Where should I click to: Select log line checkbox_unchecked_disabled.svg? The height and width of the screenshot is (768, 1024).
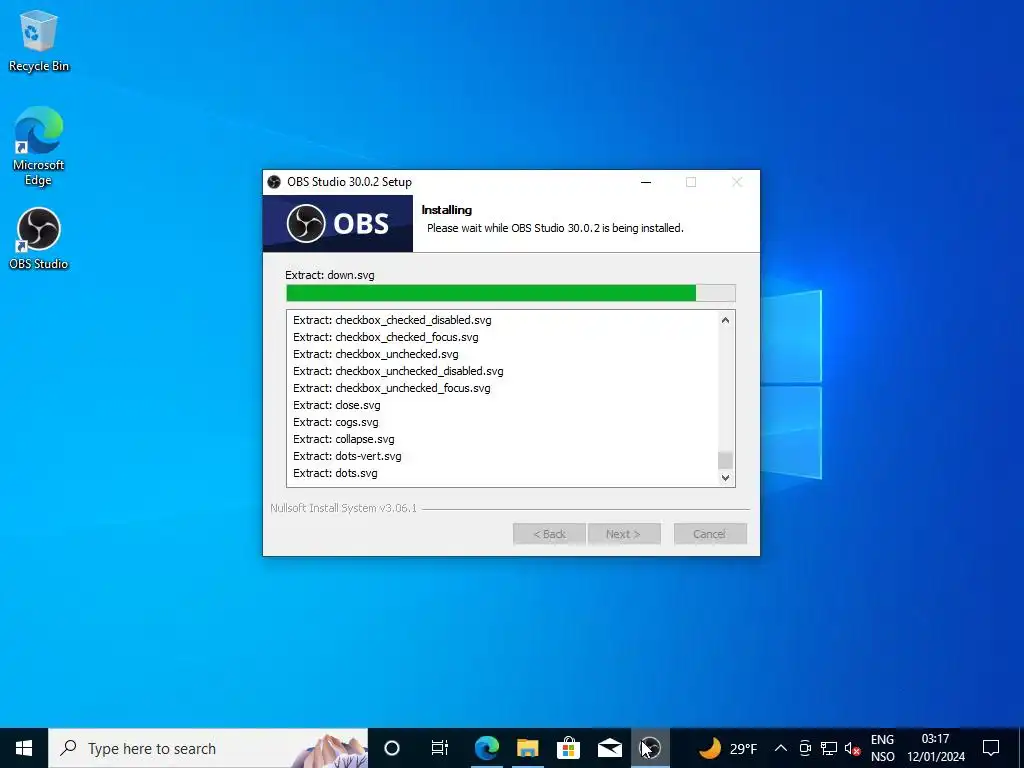[398, 371]
